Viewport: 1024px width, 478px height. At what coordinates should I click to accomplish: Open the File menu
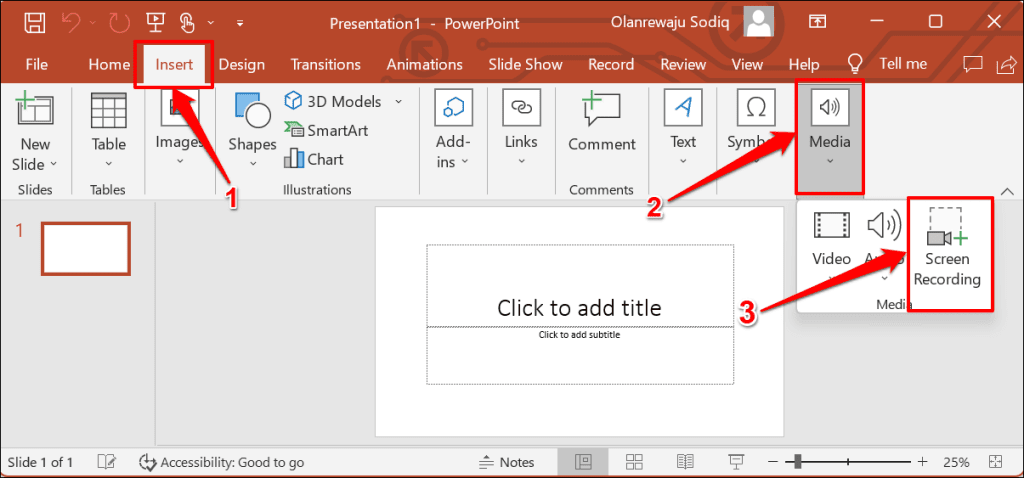tap(36, 65)
